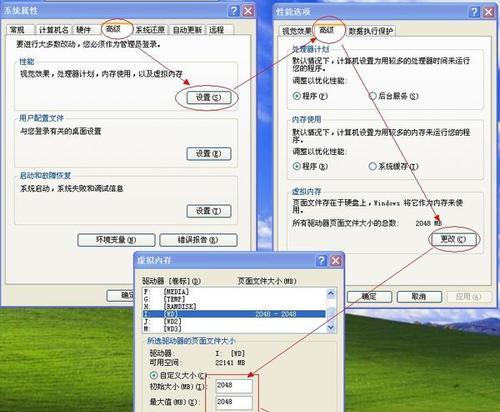500x412 pixels.
Task: Open the 视觉效果 tab in 性能选项
Action: tap(296, 31)
